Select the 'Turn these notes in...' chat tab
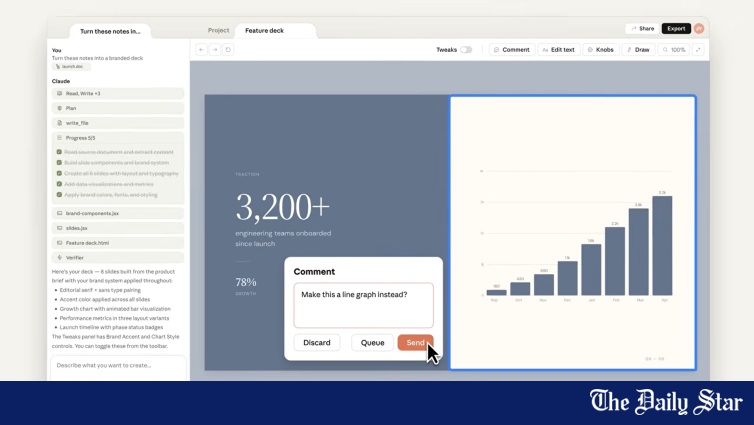The width and height of the screenshot is (754, 425). [110, 31]
